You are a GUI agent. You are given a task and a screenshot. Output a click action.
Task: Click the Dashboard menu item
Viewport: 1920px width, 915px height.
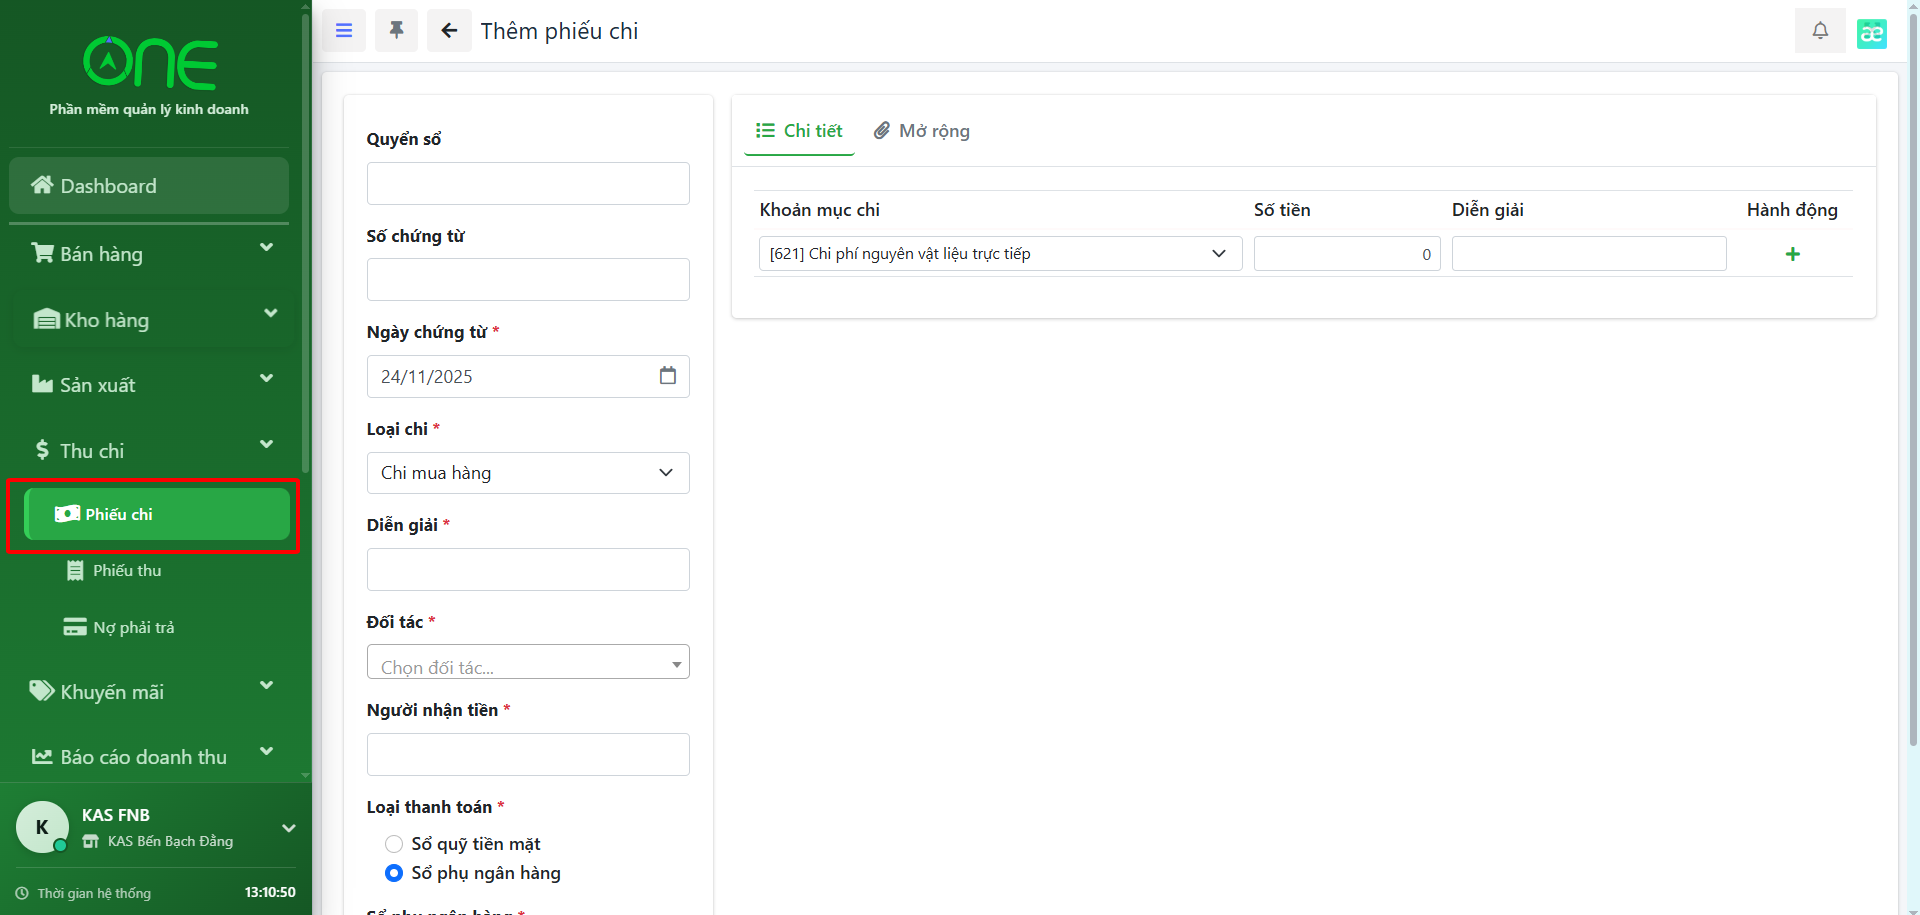coord(149,186)
